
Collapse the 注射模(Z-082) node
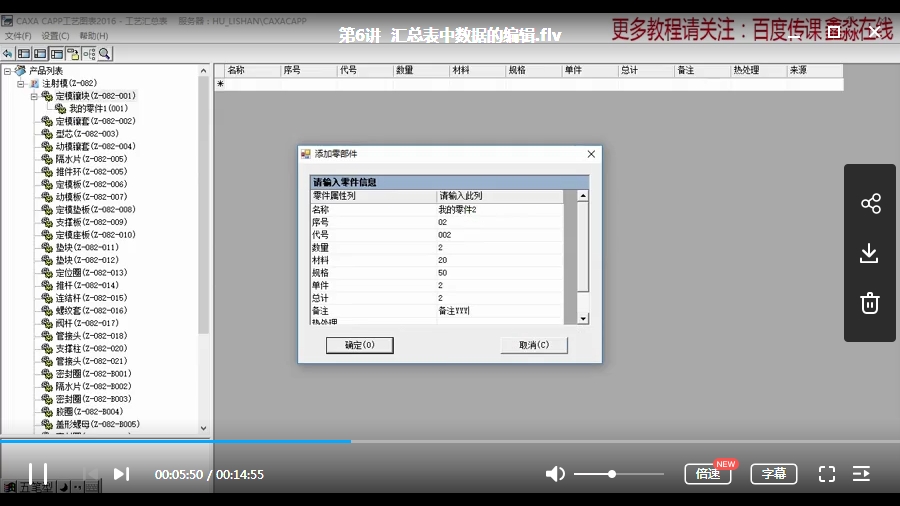click(x=21, y=84)
